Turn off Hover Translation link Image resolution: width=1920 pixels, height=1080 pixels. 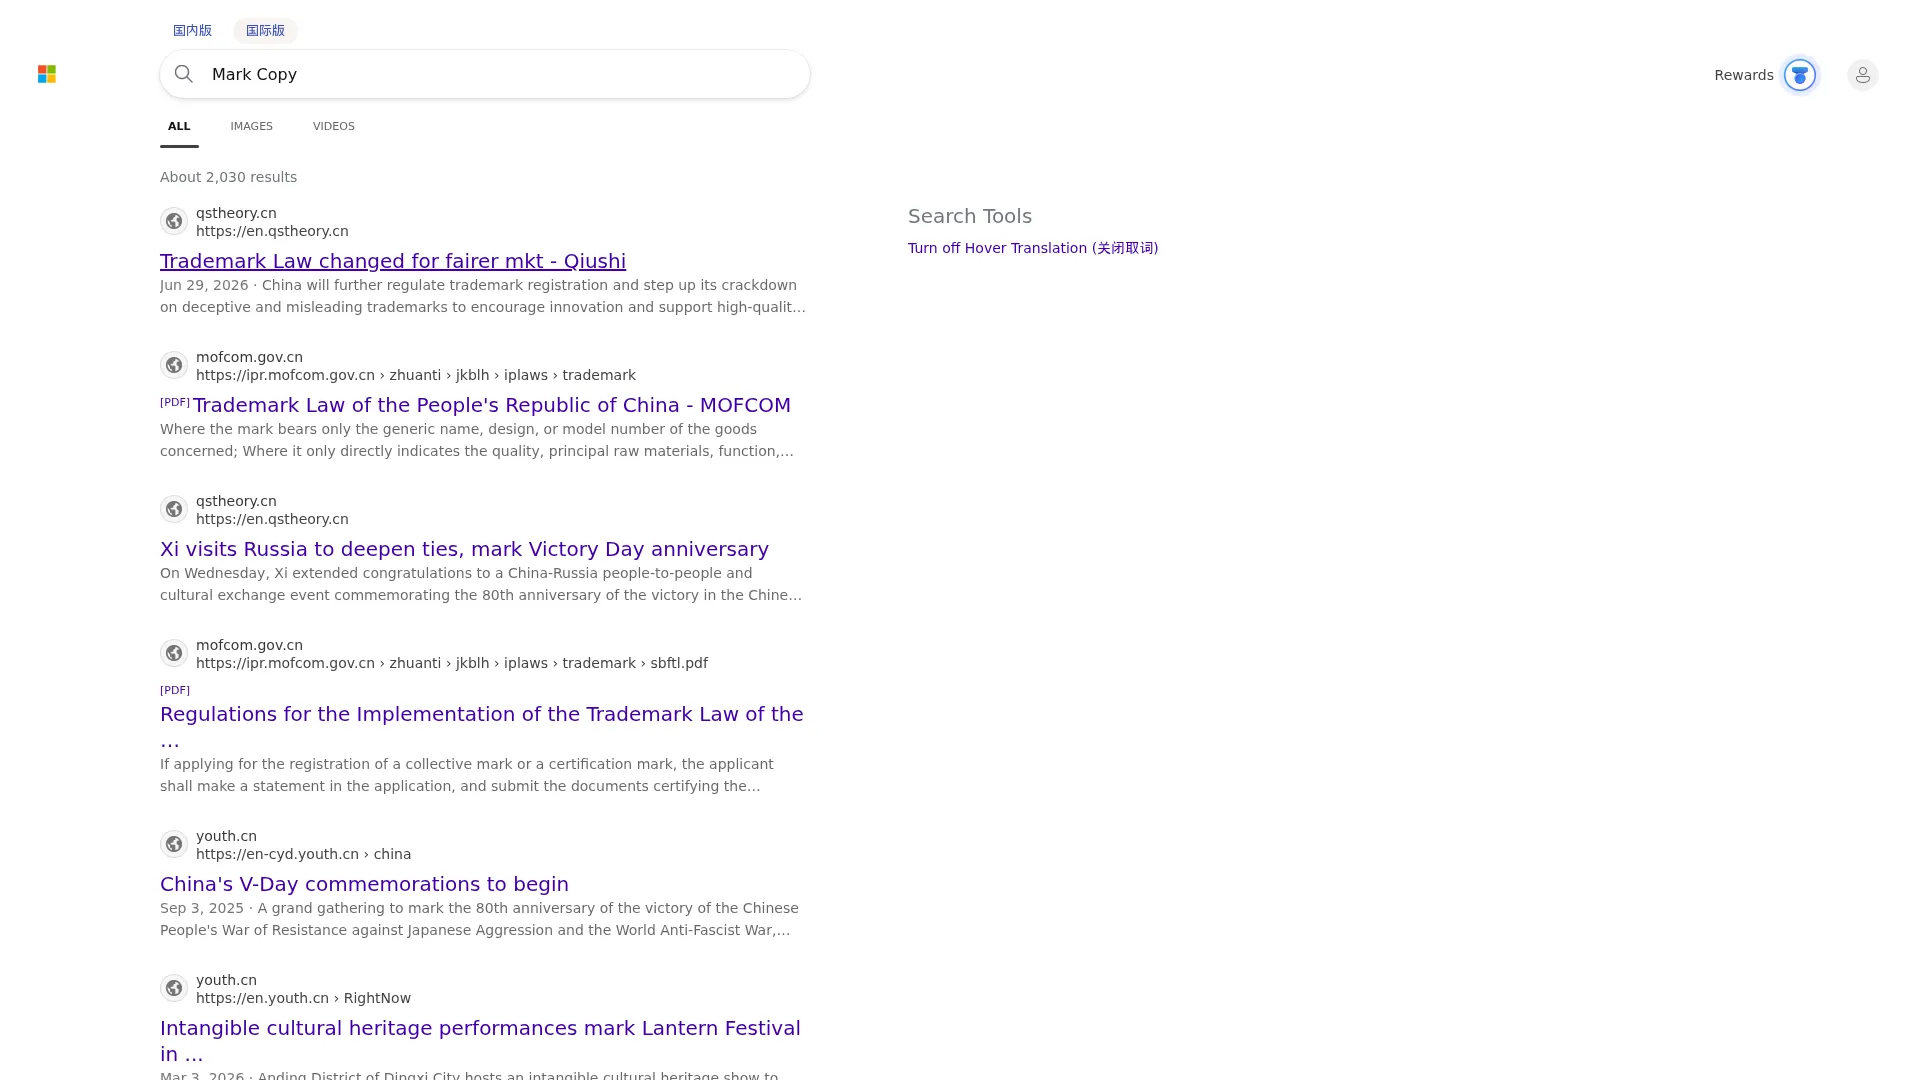[1033, 248]
